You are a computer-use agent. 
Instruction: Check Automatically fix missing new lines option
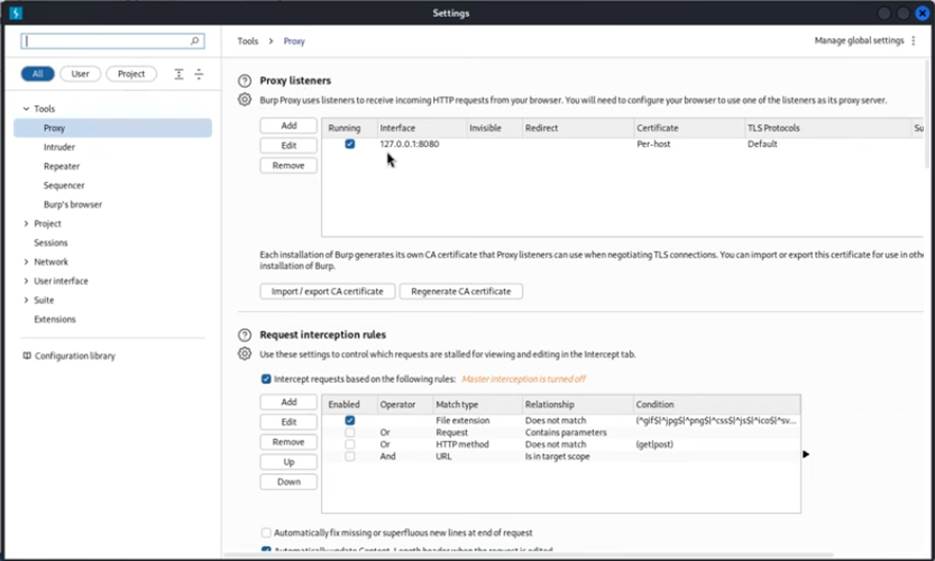pos(266,532)
